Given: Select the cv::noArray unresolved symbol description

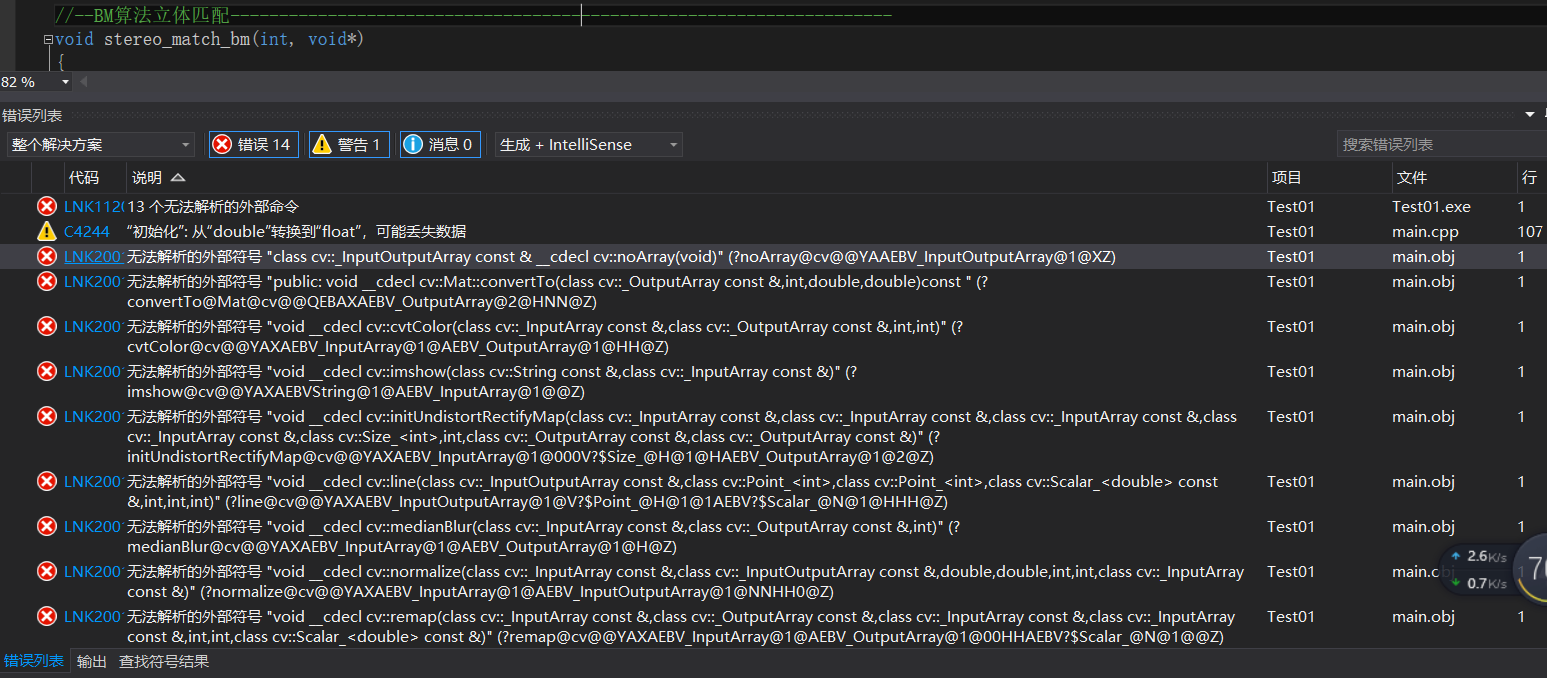Looking at the screenshot, I should tap(621, 257).
